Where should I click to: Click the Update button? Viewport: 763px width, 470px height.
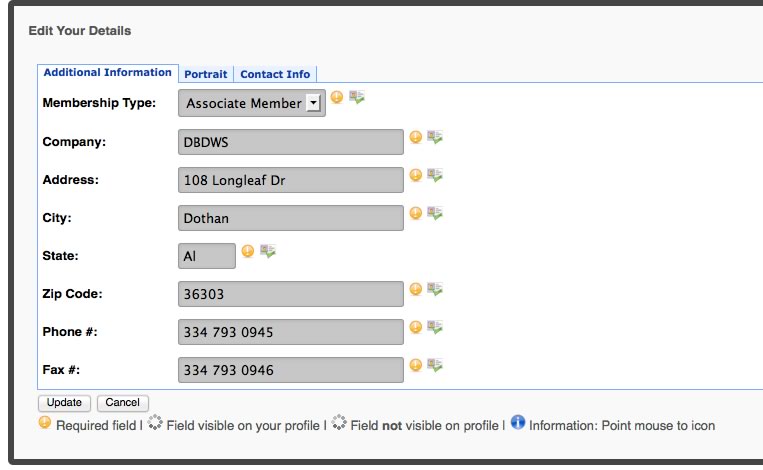[x=64, y=403]
